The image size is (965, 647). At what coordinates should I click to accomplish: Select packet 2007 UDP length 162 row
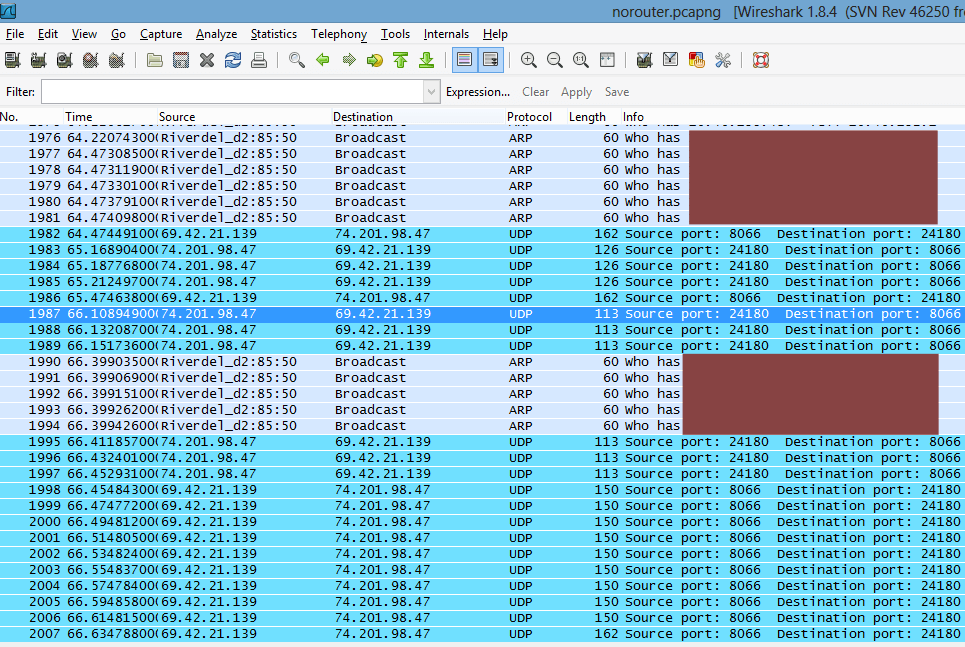pyautogui.click(x=482, y=634)
